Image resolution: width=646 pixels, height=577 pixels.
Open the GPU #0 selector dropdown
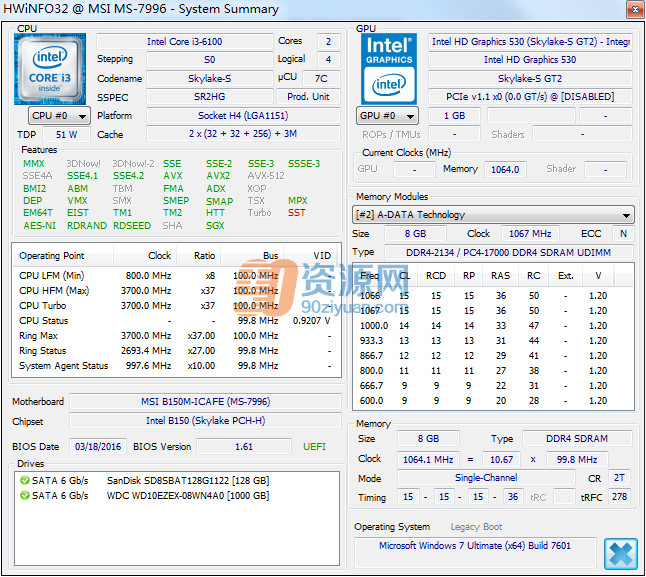(x=387, y=116)
